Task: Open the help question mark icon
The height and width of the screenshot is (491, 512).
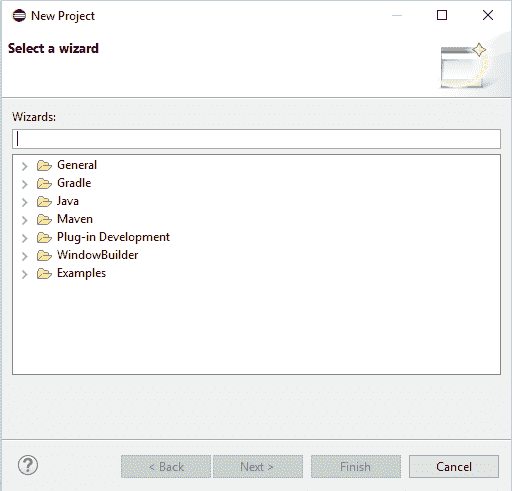Action: 28,465
